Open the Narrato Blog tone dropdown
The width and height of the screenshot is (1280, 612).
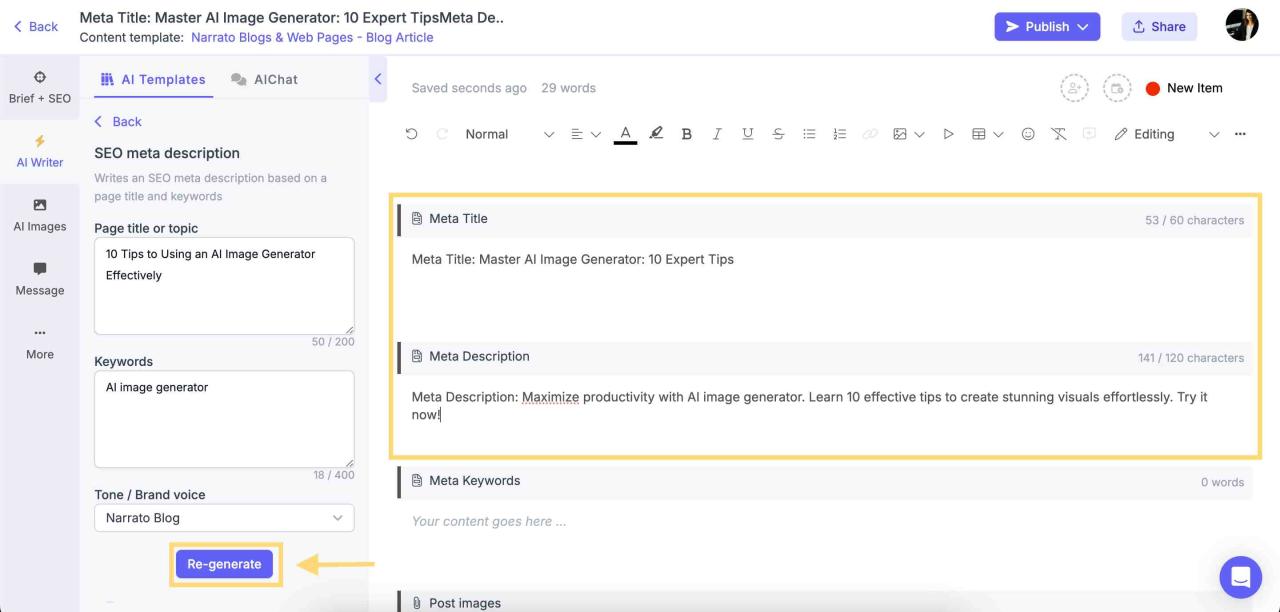[x=224, y=517]
